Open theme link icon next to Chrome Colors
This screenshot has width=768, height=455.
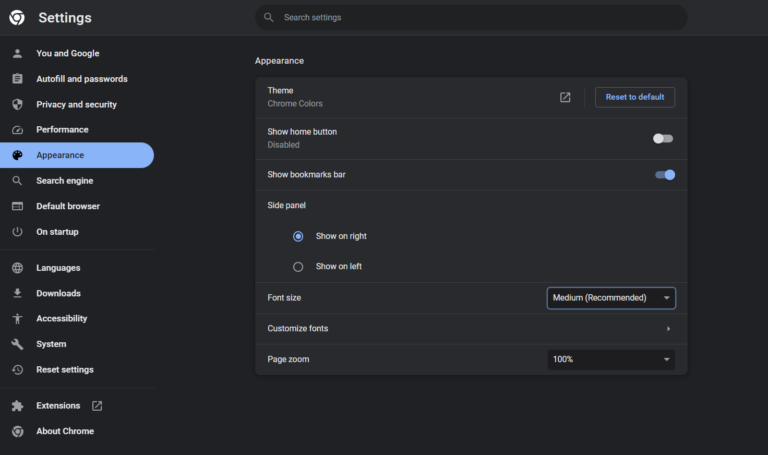click(565, 97)
